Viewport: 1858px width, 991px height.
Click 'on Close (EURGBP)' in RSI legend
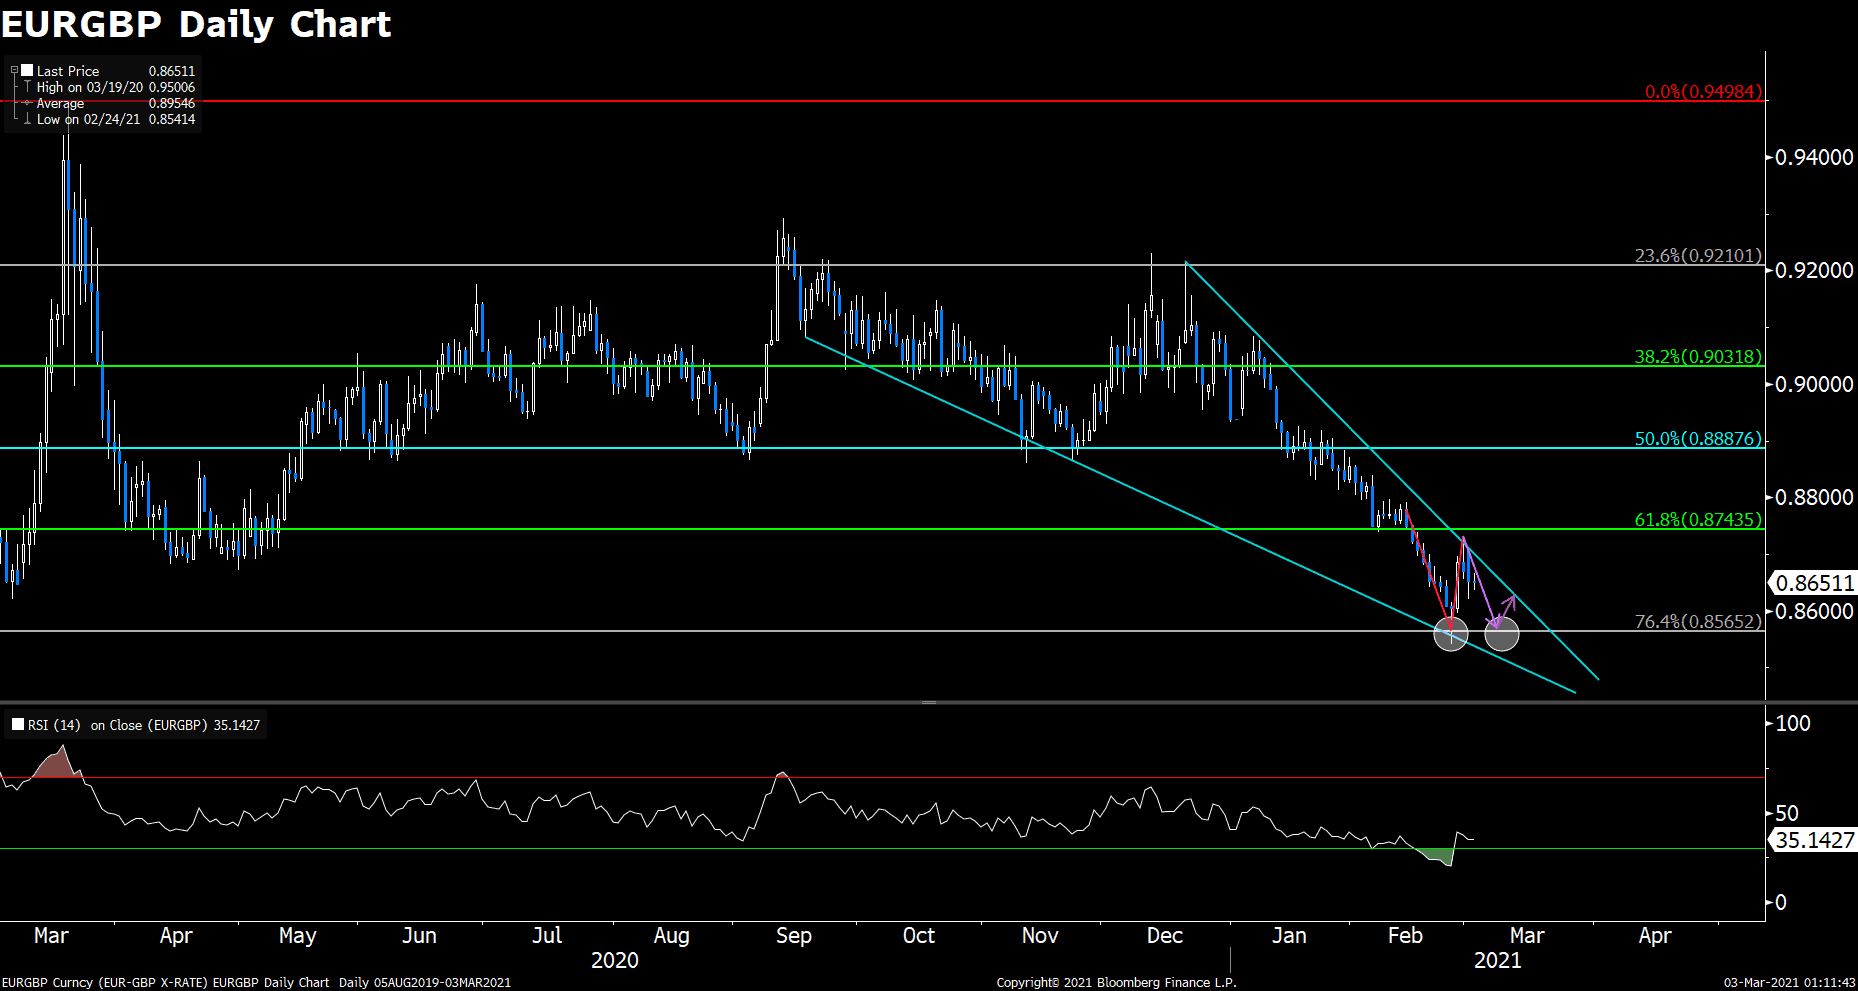(149, 725)
